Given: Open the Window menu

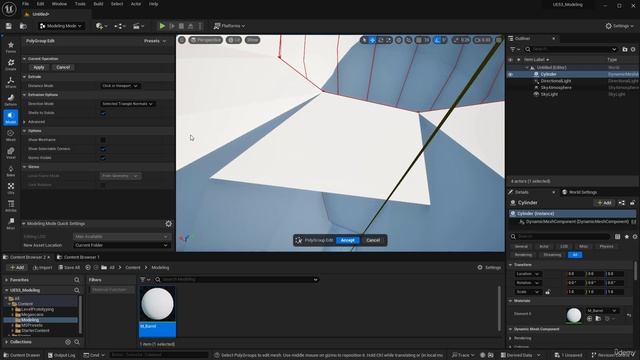Looking at the screenshot, I should pyautogui.click(x=59, y=4).
